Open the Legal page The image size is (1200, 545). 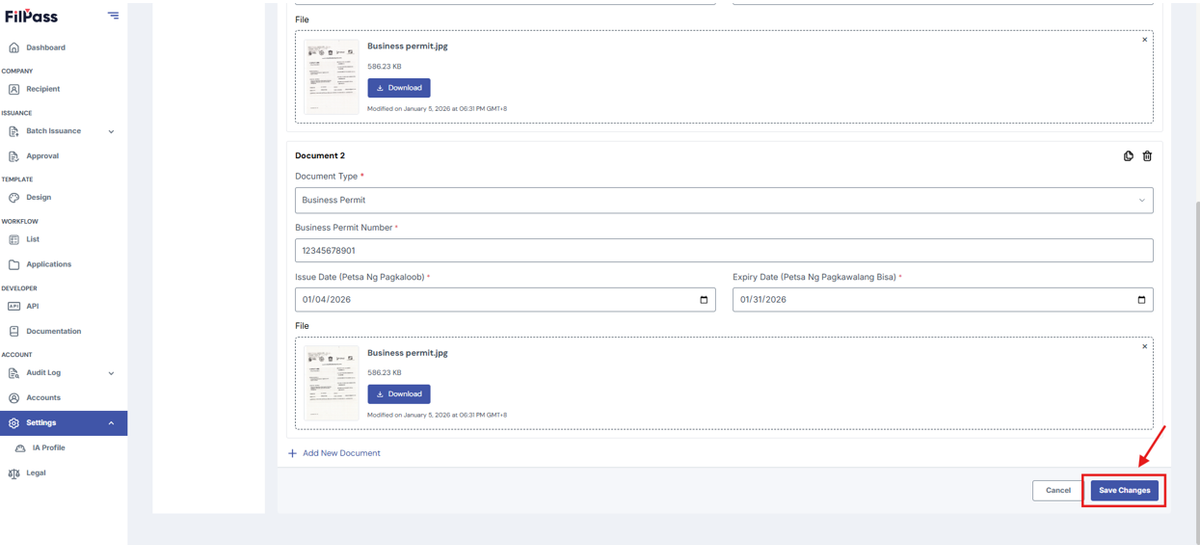pos(36,473)
